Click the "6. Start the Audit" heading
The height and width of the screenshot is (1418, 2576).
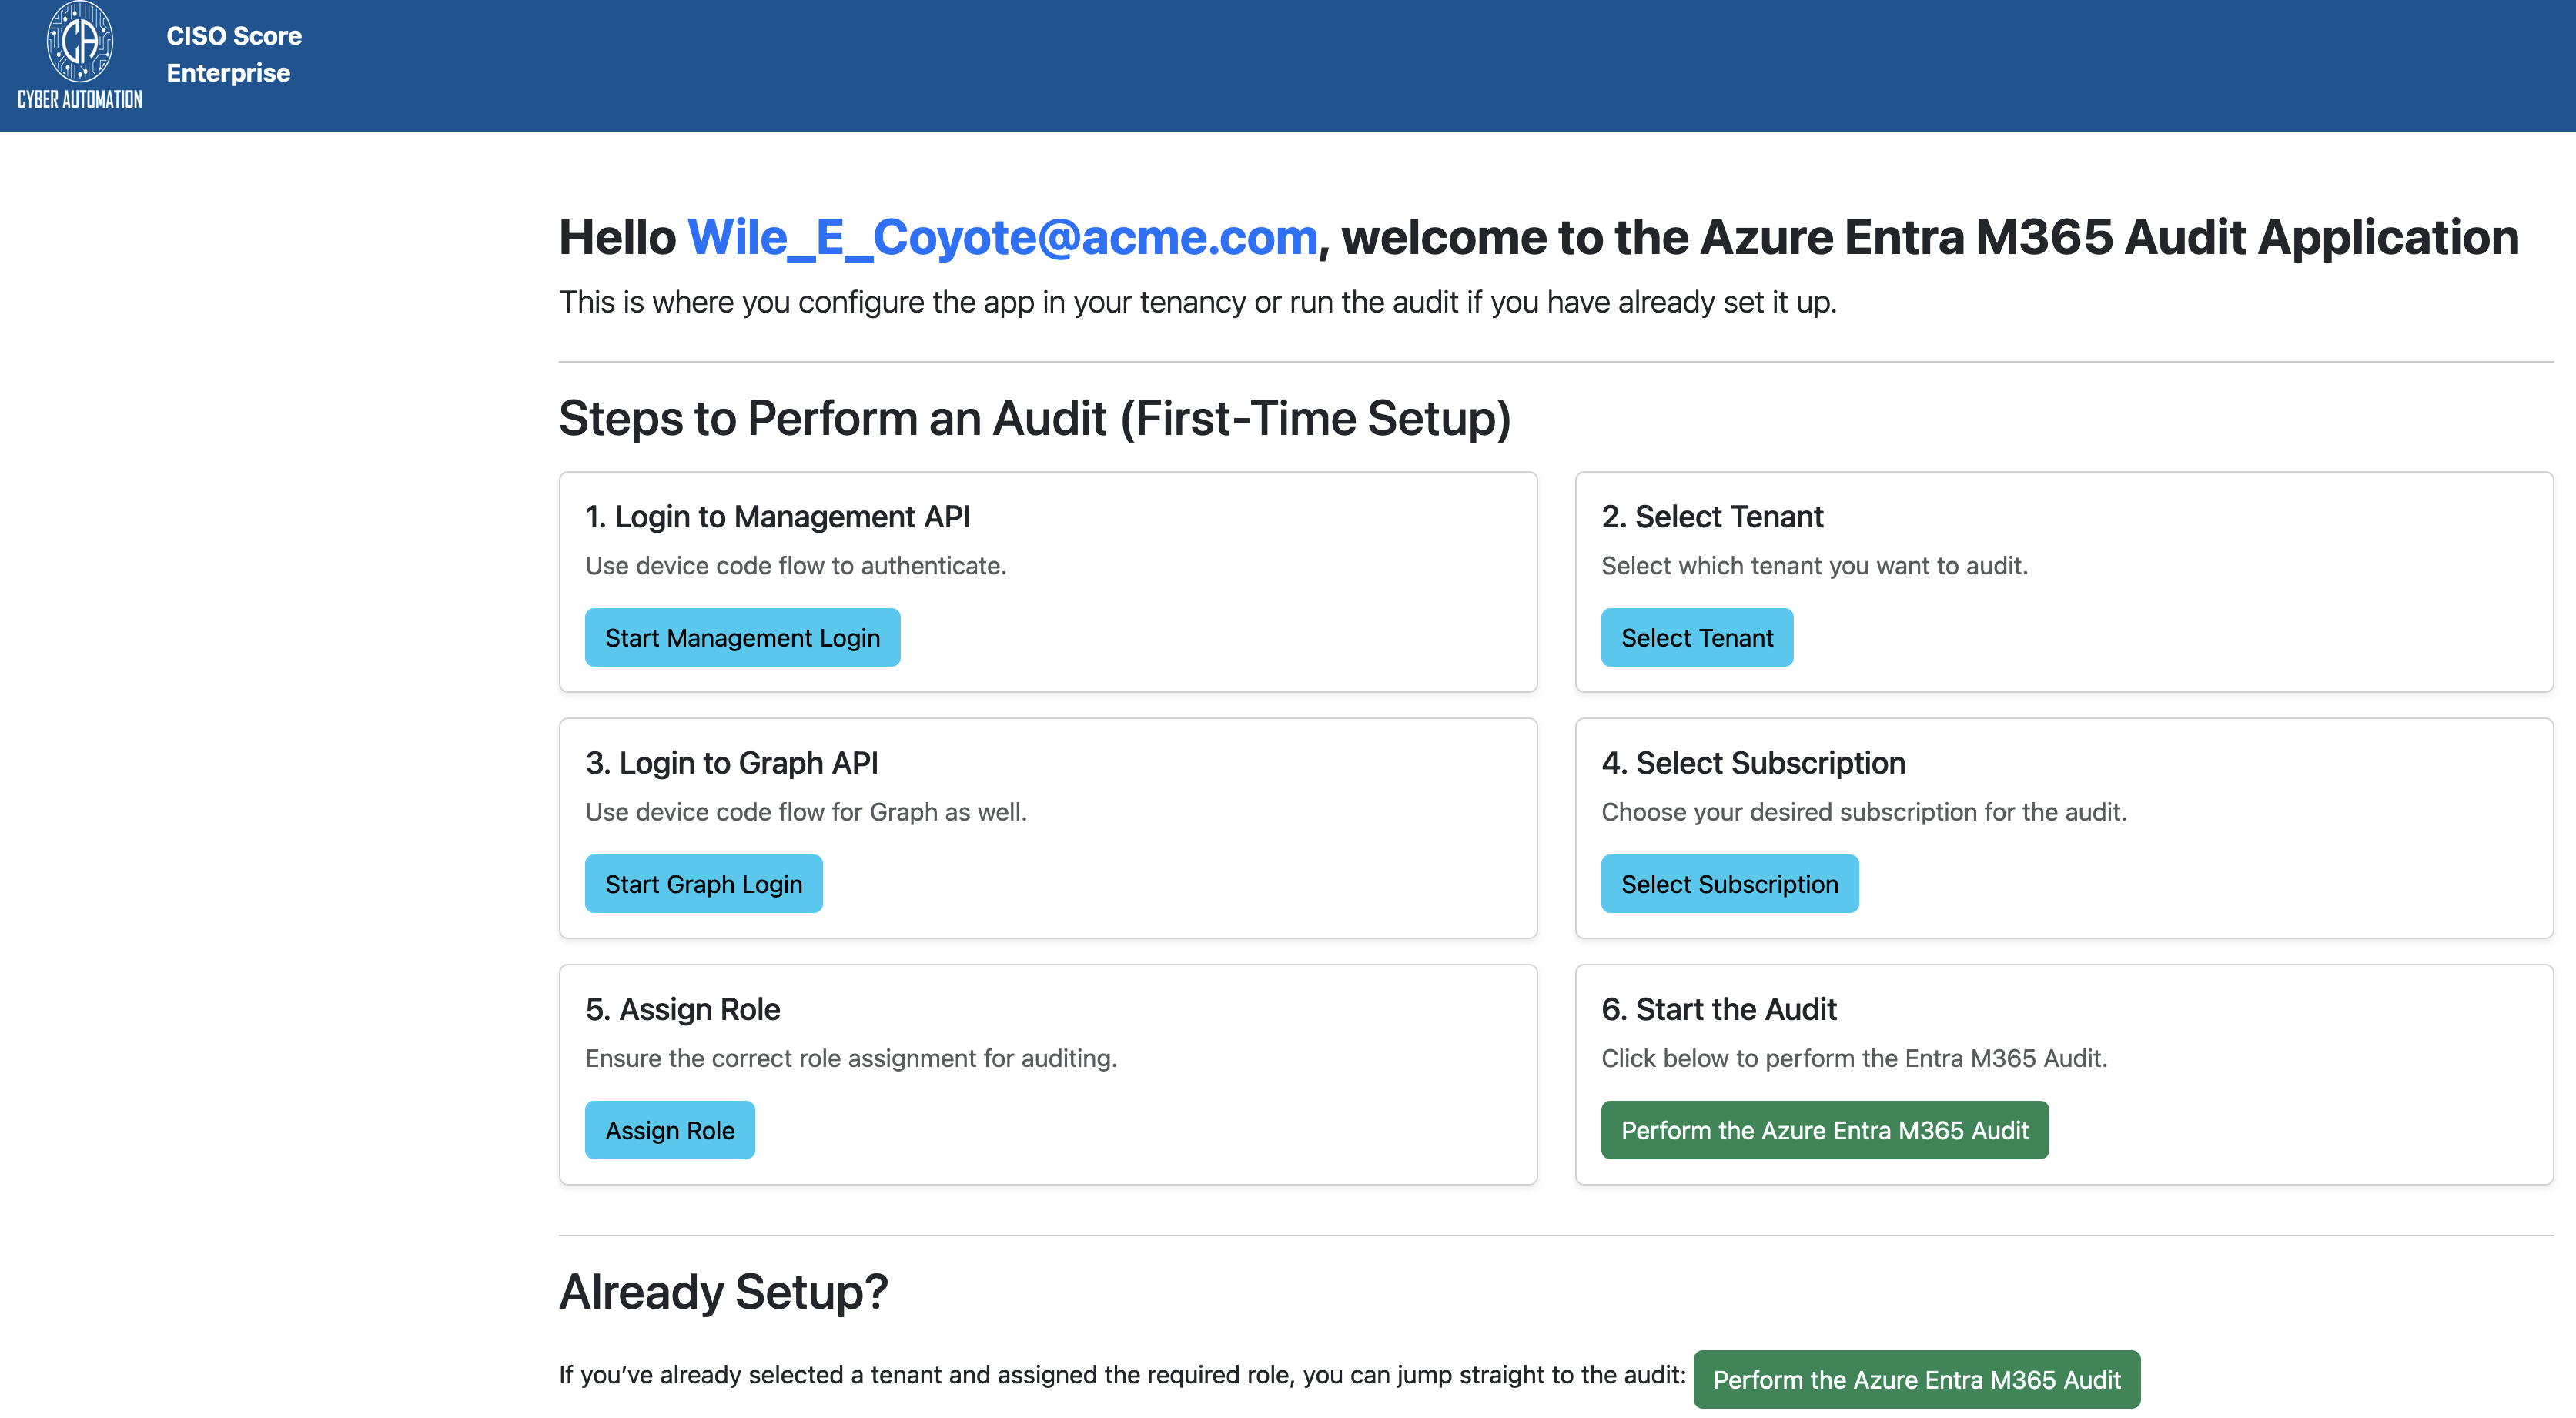click(x=1718, y=1009)
